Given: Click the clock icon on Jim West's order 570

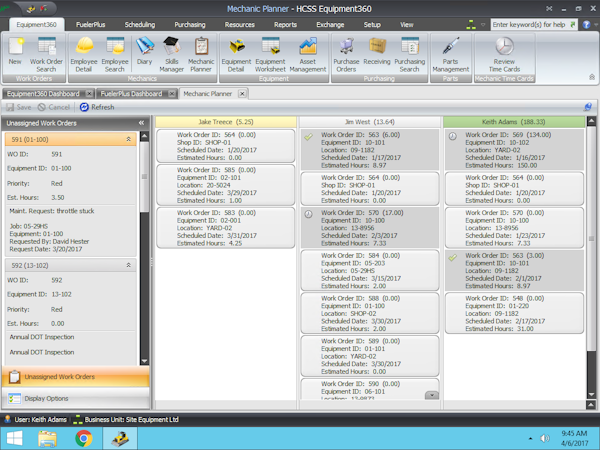Looking at the screenshot, I should pyautogui.click(x=308, y=214).
